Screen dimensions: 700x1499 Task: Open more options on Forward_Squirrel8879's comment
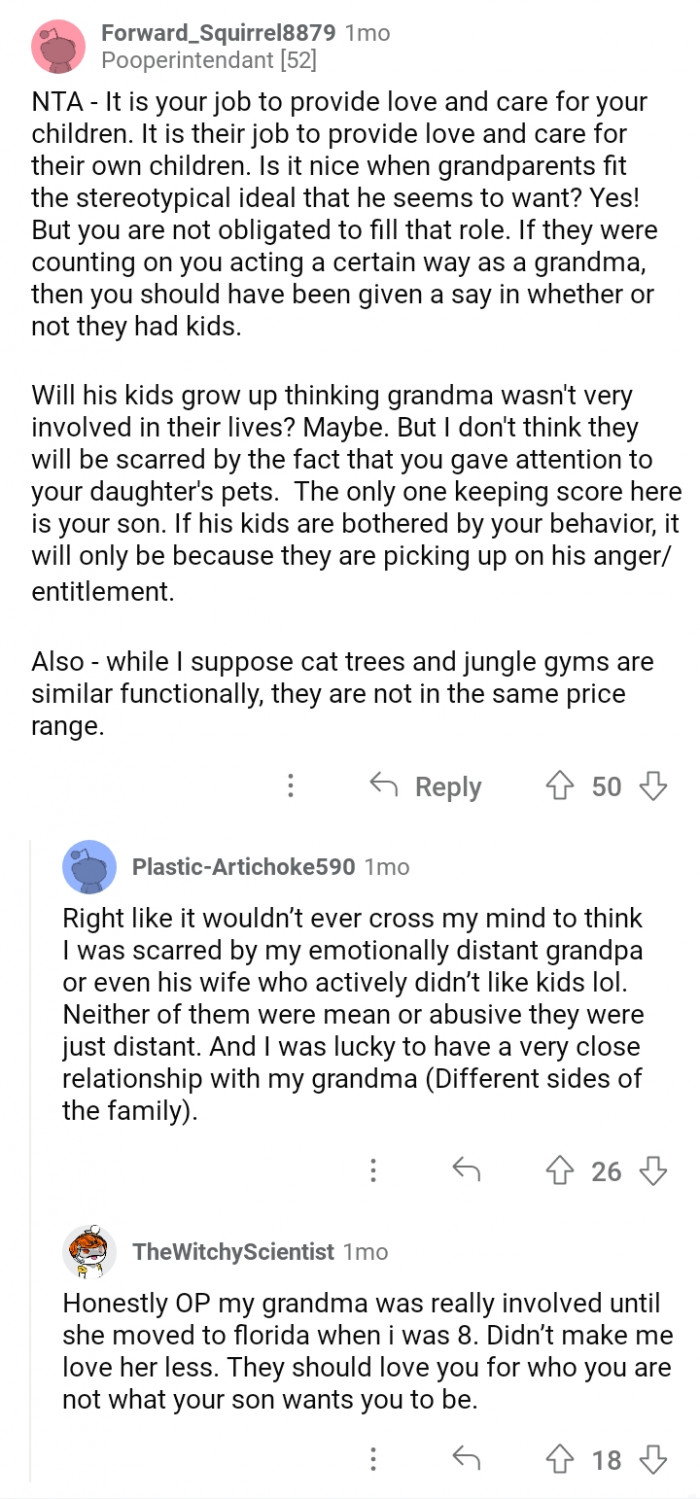click(290, 786)
